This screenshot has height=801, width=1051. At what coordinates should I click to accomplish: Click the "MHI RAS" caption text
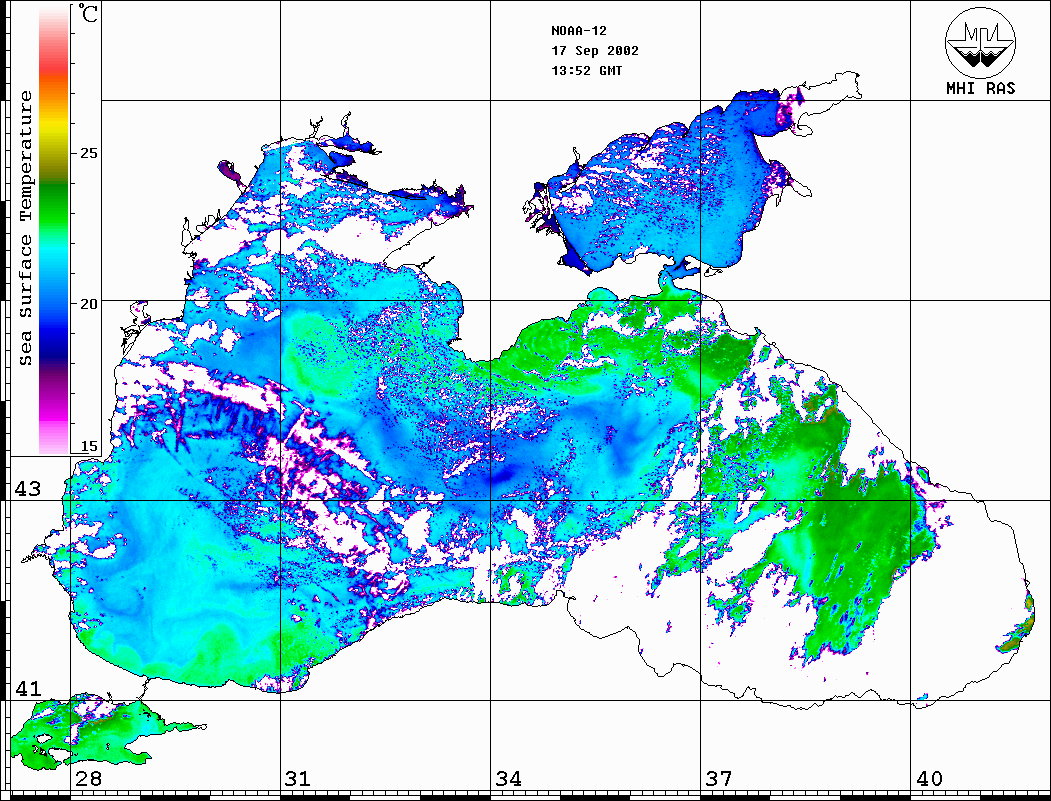click(981, 88)
